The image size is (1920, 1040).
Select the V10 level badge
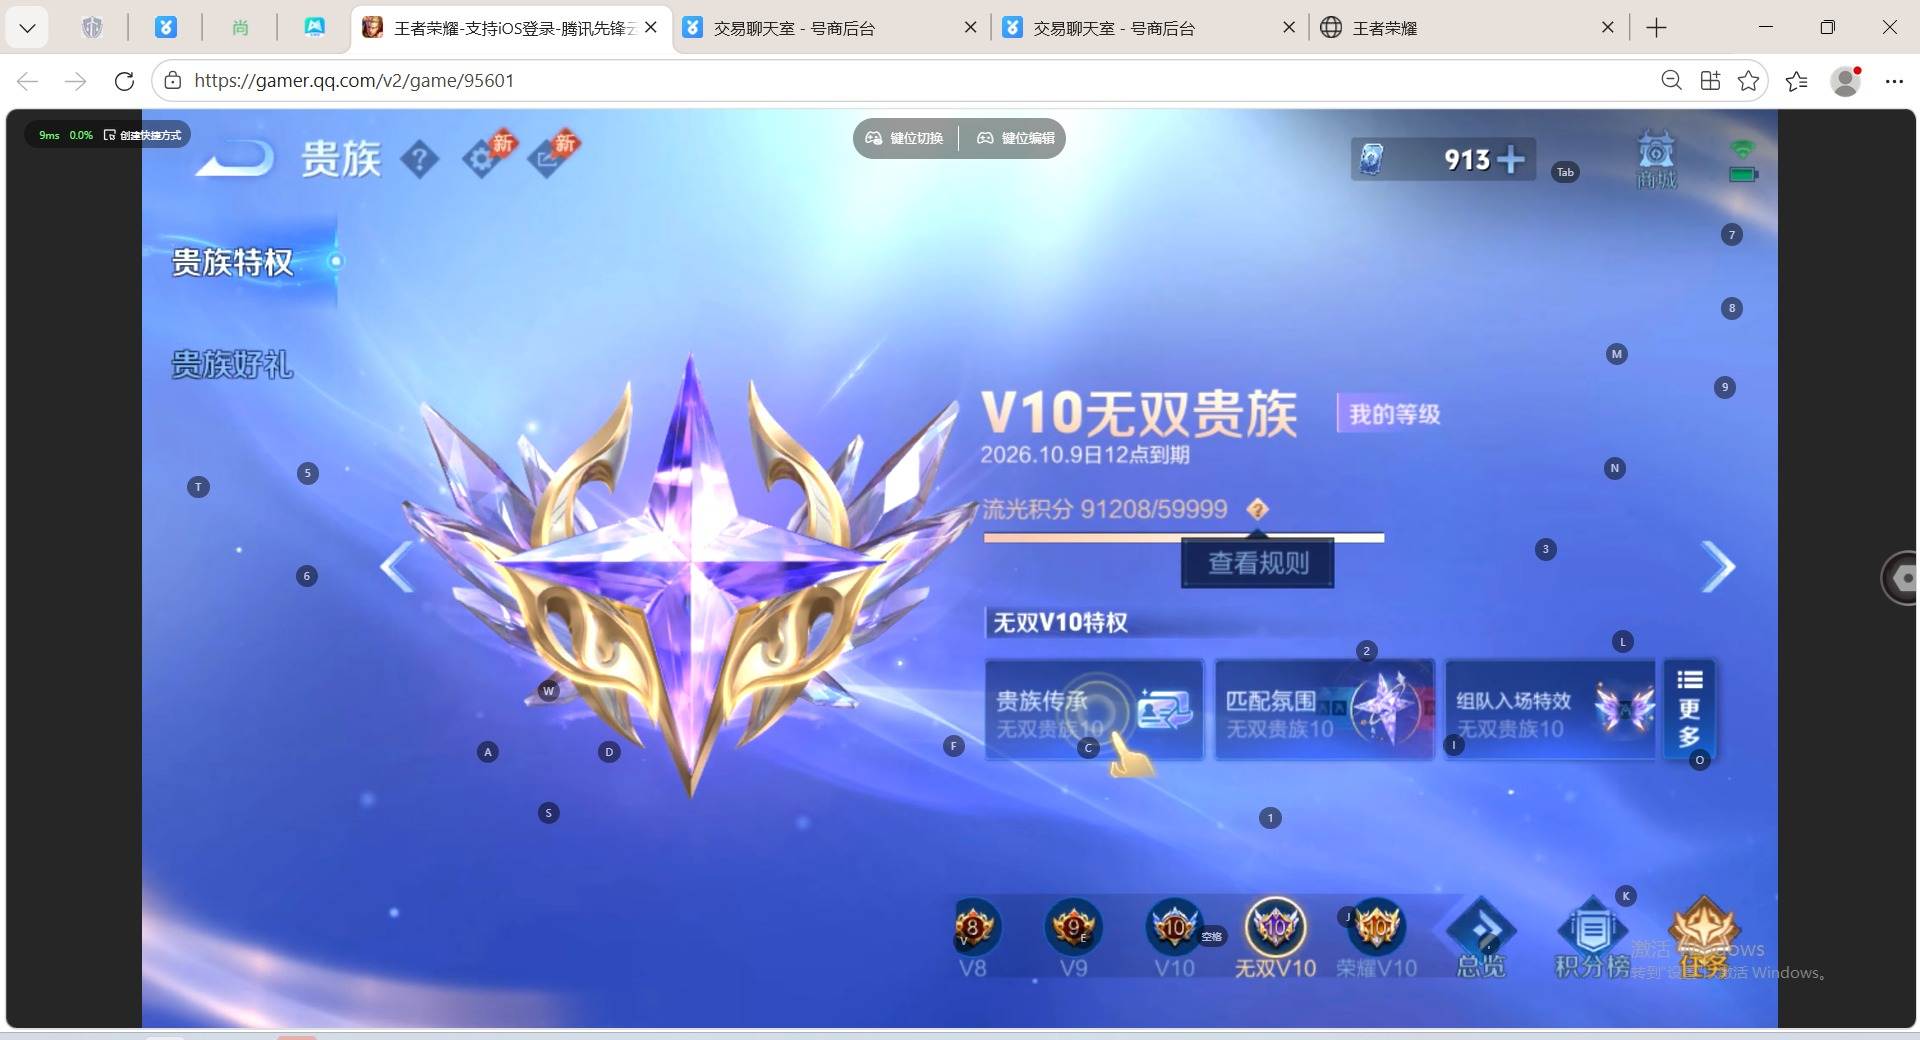pyautogui.click(x=1174, y=937)
